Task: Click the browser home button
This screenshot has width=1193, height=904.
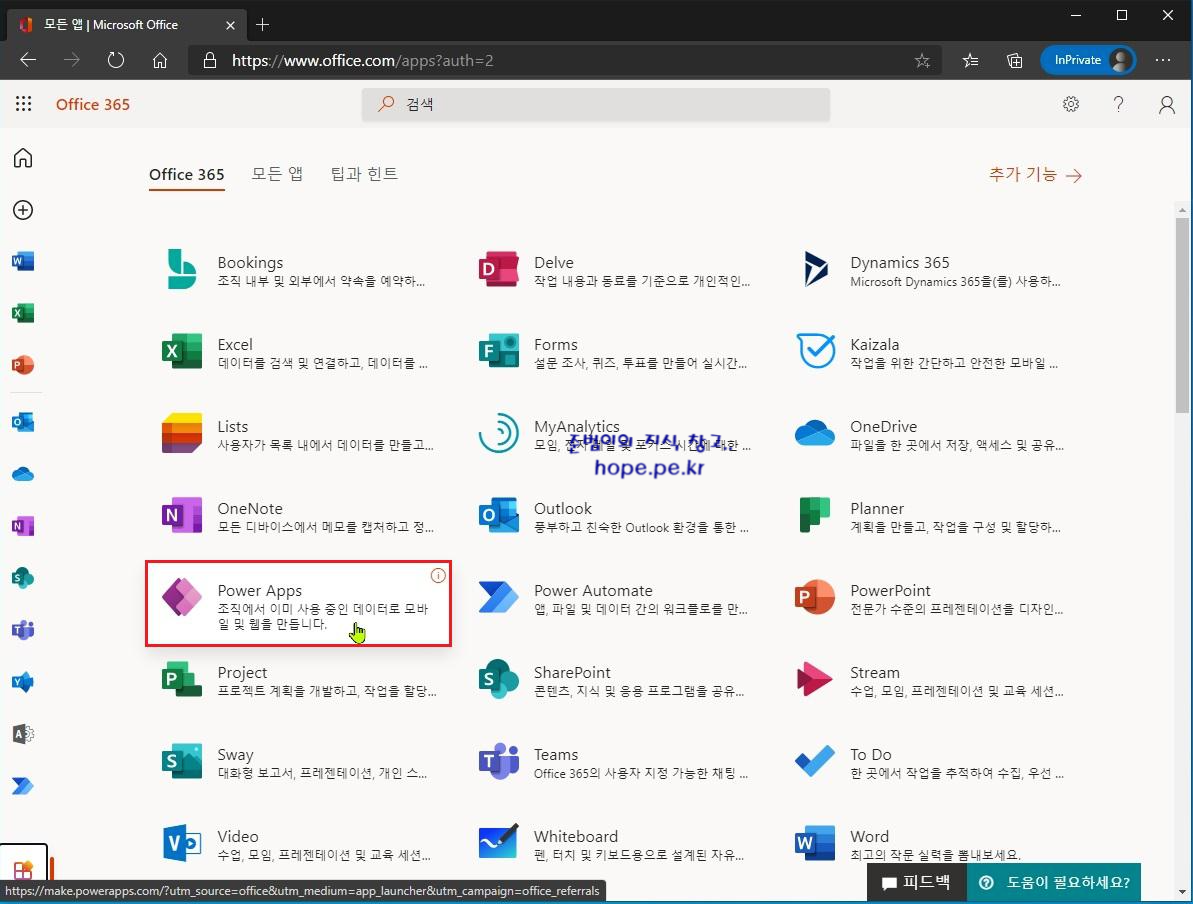Action: coord(160,60)
